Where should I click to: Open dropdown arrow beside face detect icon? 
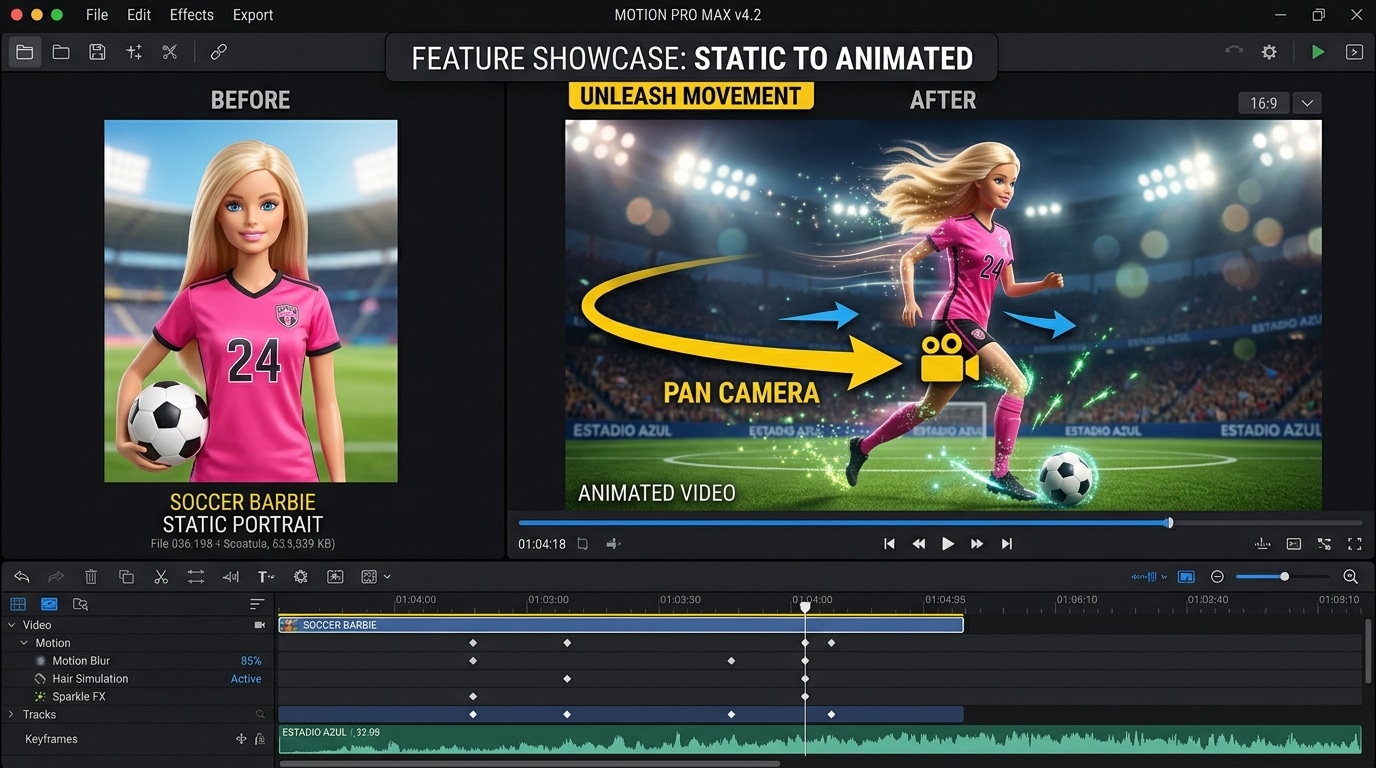(387, 577)
